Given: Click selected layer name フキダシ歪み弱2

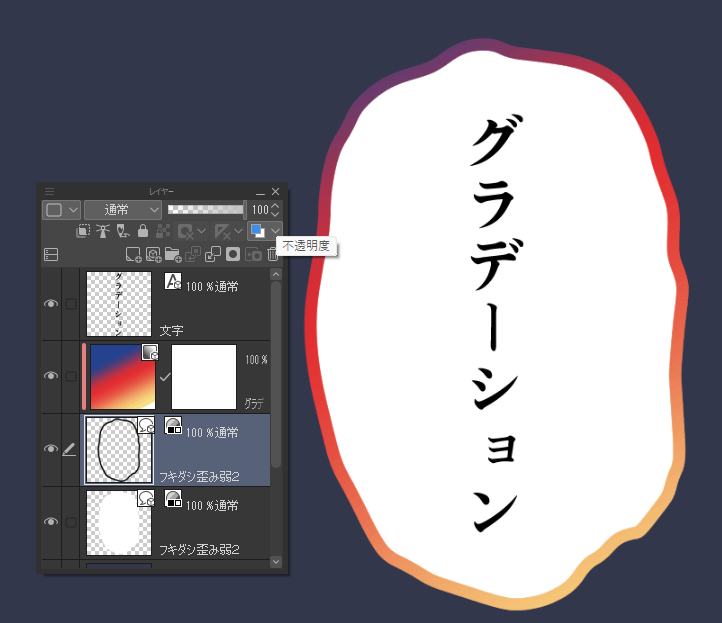Looking at the screenshot, I should pos(199,476).
